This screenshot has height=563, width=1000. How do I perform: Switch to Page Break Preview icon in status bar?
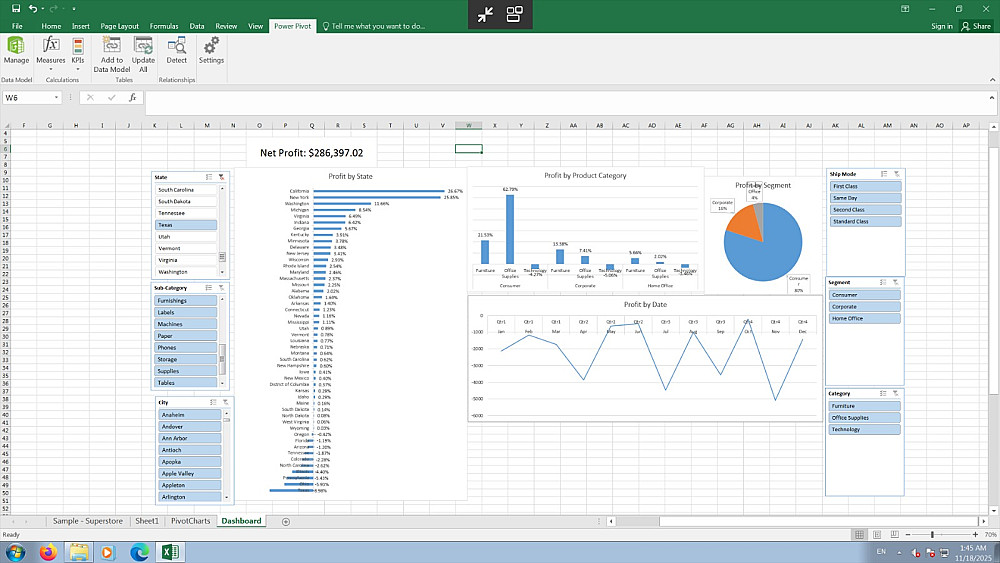894,534
